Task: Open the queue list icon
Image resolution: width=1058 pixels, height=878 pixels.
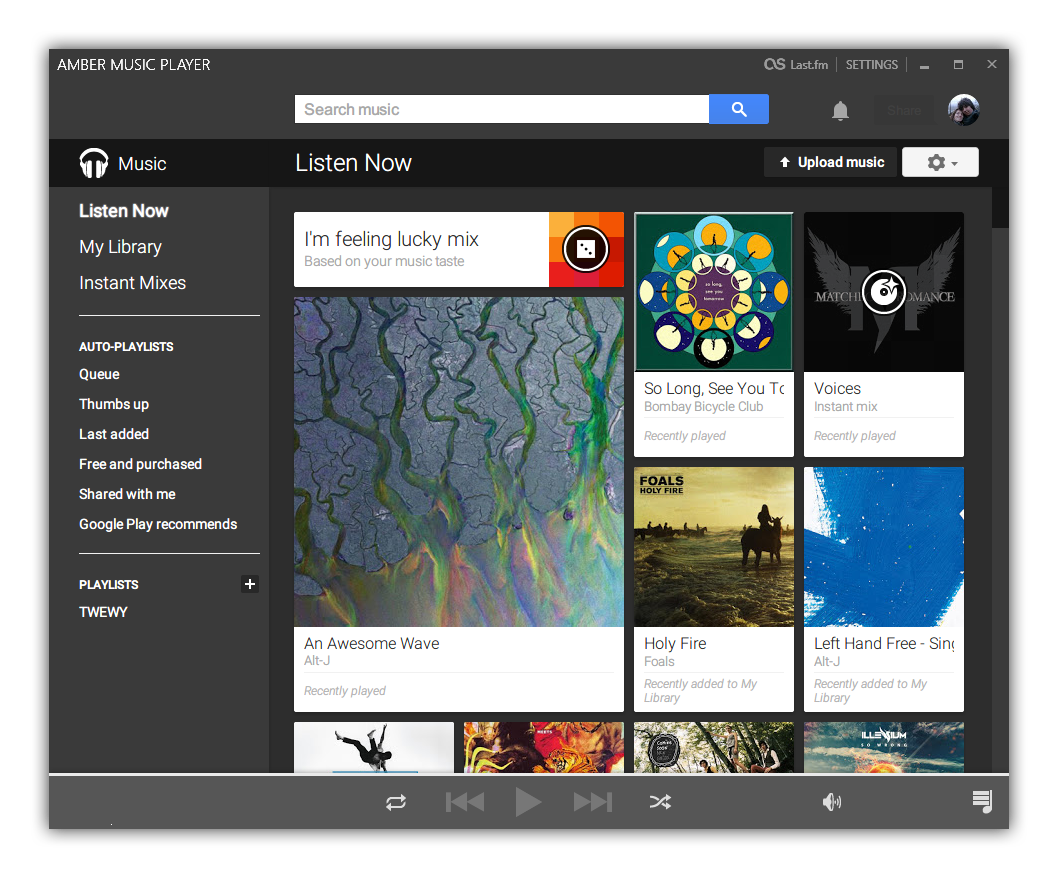Action: [982, 802]
